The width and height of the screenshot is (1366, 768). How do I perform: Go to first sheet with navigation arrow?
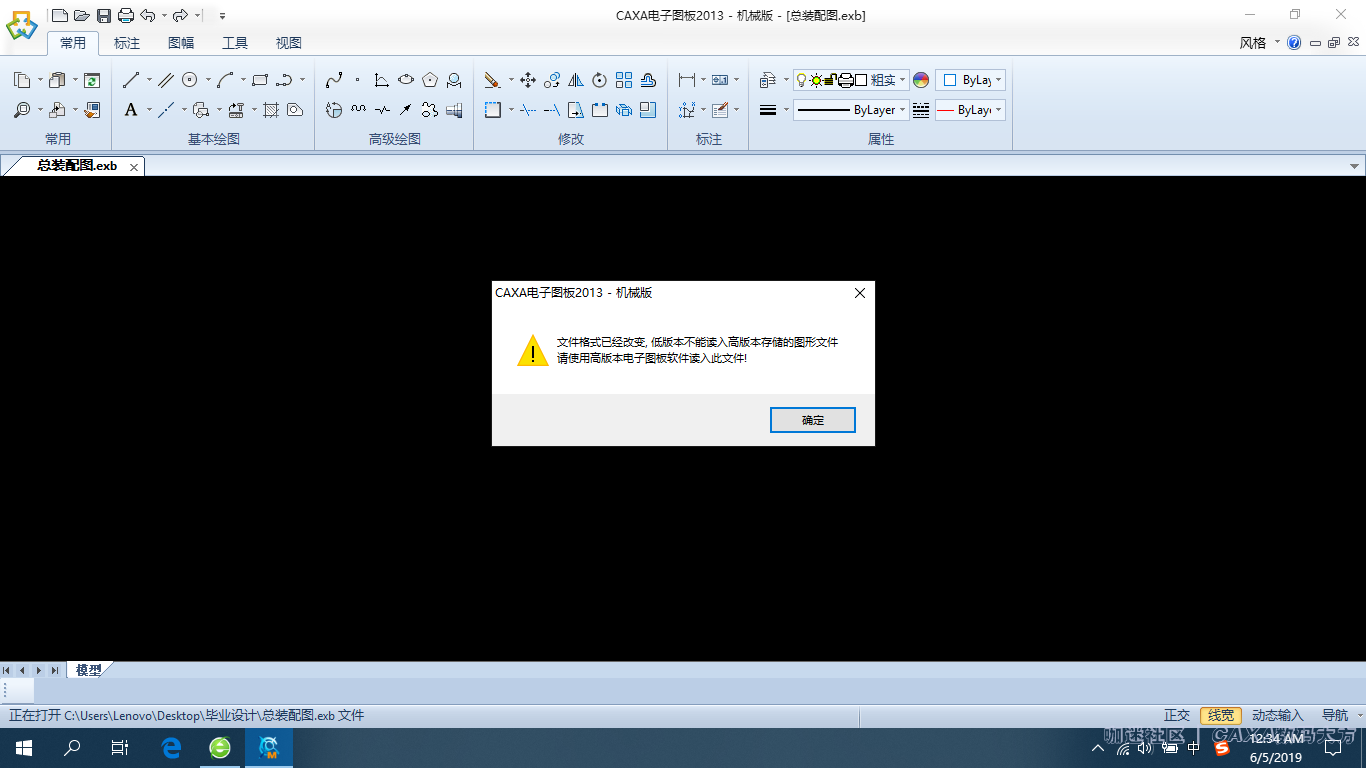[x=7, y=670]
